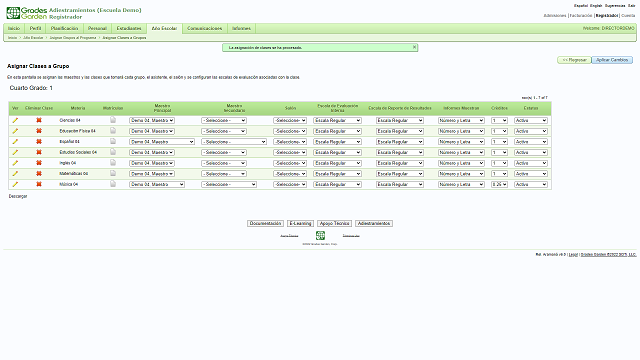Viewport: 640px width, 360px height.
Task: Click Año Escolar in the breadcrumb
Action: pos(33,38)
